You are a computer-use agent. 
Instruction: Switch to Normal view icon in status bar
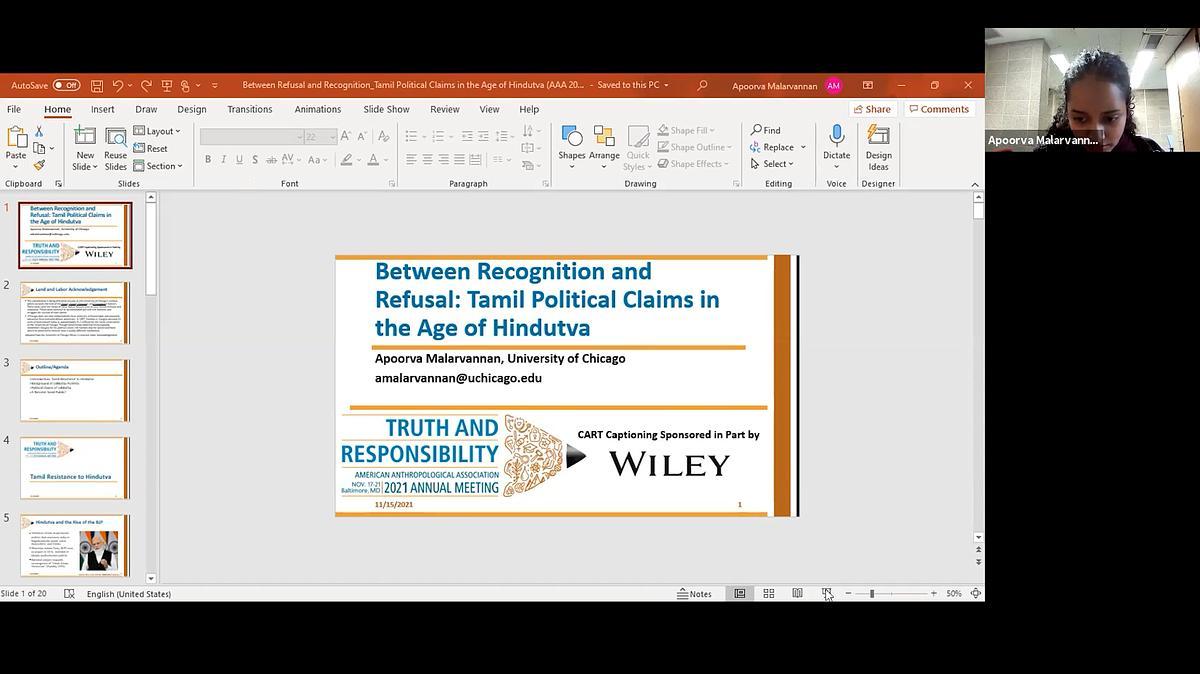coord(740,594)
